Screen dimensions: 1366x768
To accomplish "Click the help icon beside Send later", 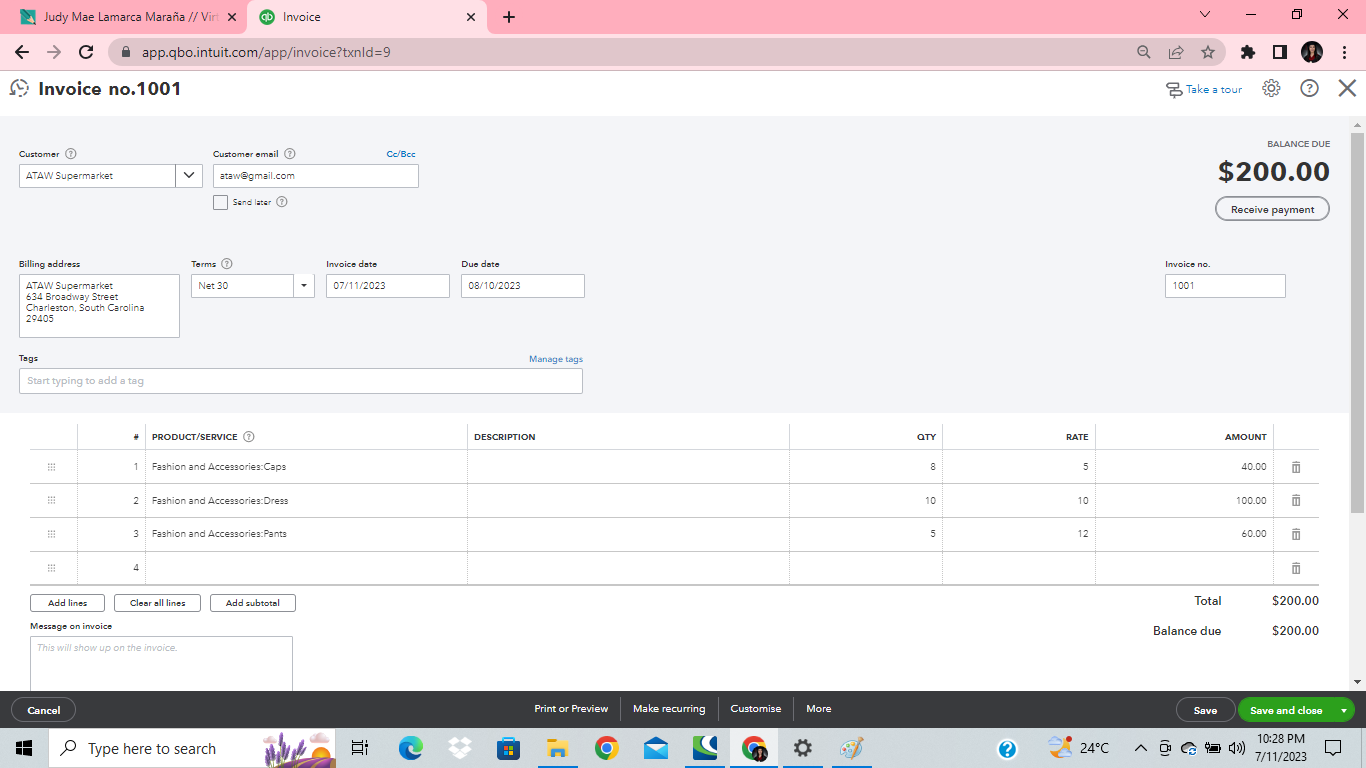I will (x=282, y=202).
